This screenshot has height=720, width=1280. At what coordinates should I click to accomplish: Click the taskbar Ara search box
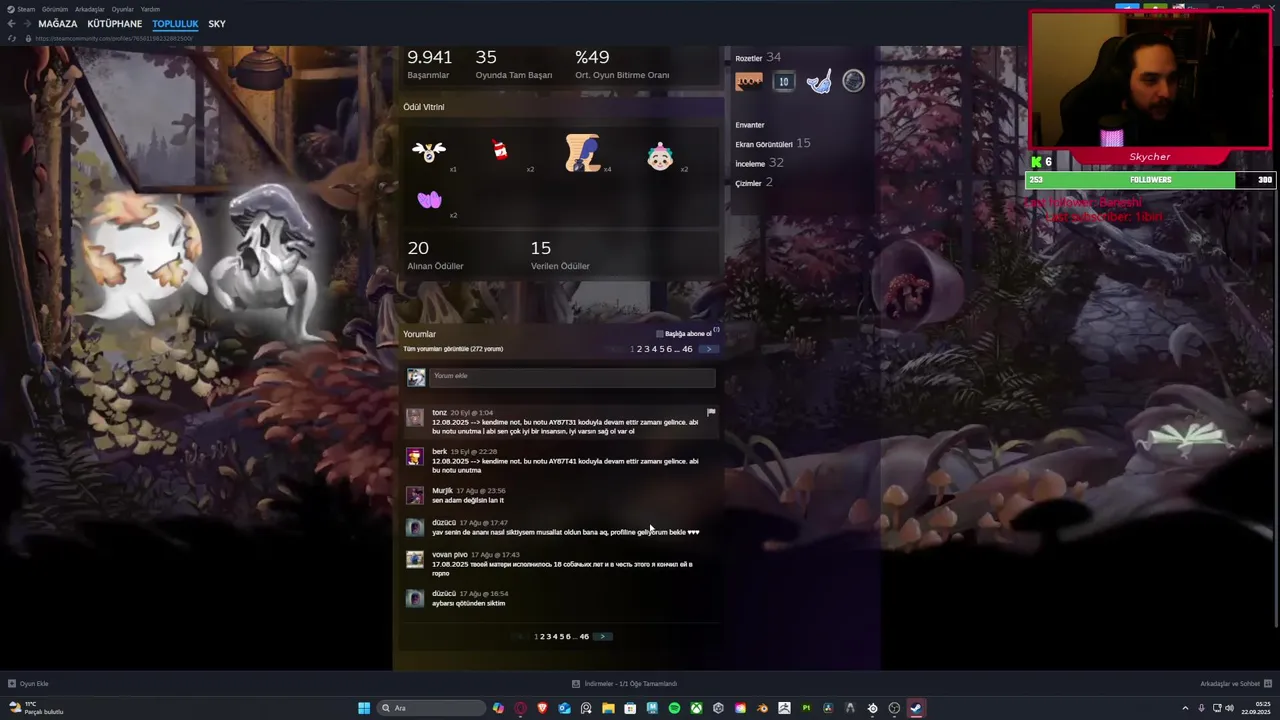(x=432, y=708)
